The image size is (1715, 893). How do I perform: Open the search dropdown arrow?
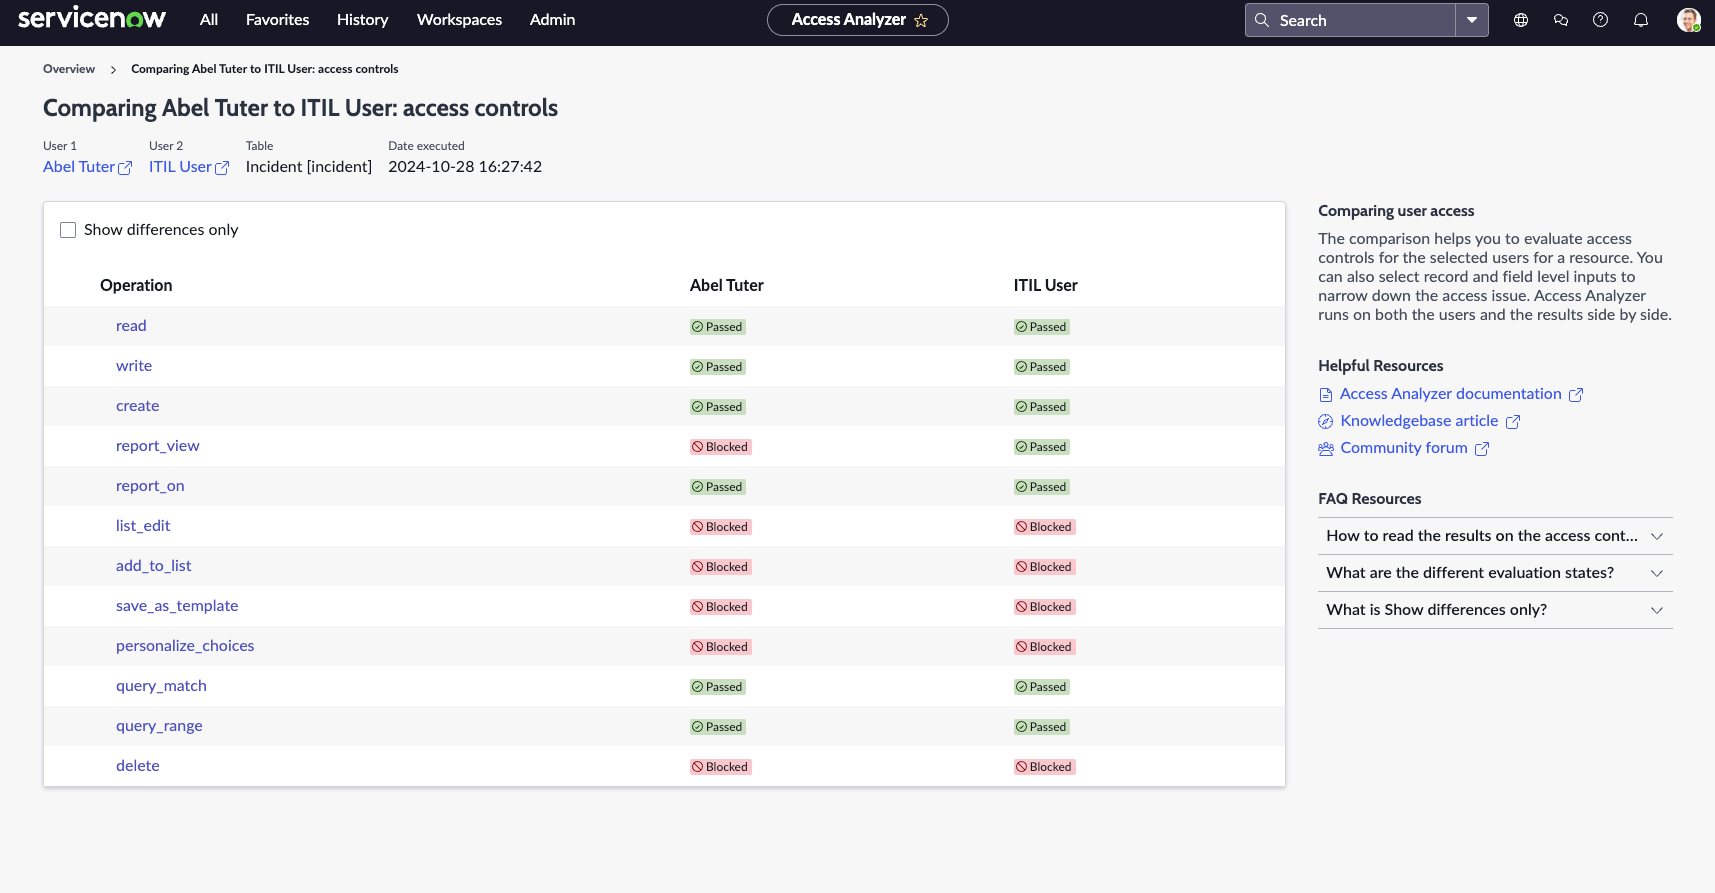click(x=1472, y=20)
